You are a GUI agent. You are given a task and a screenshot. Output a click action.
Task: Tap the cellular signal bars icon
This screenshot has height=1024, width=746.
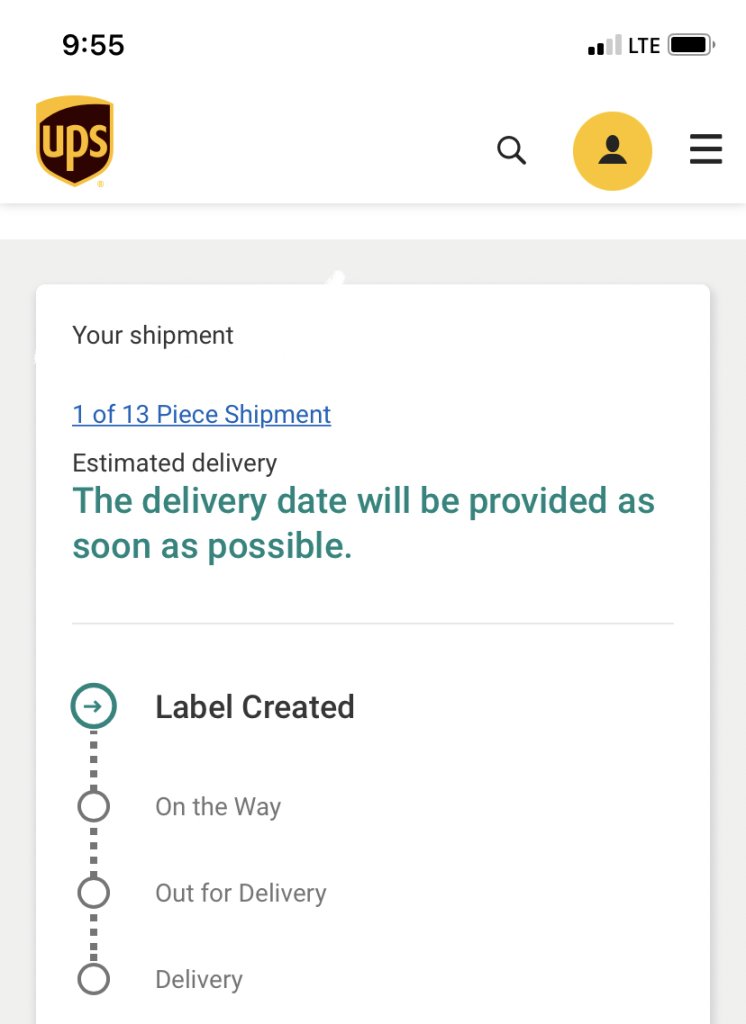pos(604,46)
